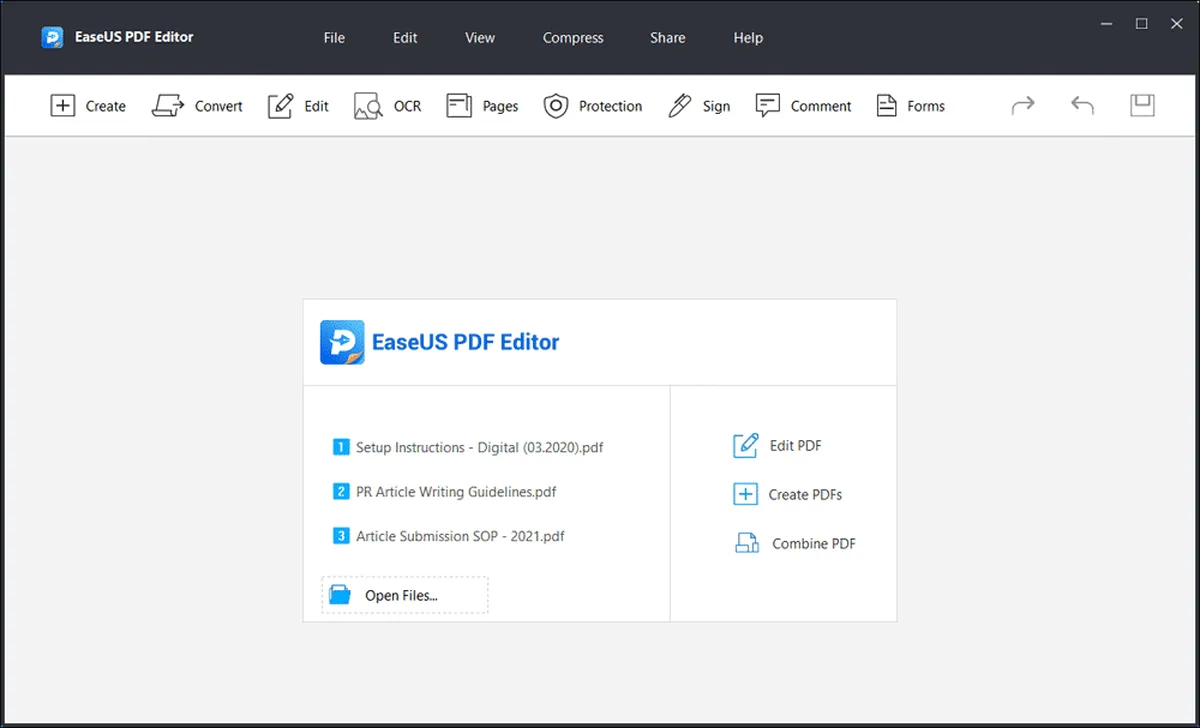Click the Create plus icon in toolbar
The width and height of the screenshot is (1200, 728).
point(63,106)
